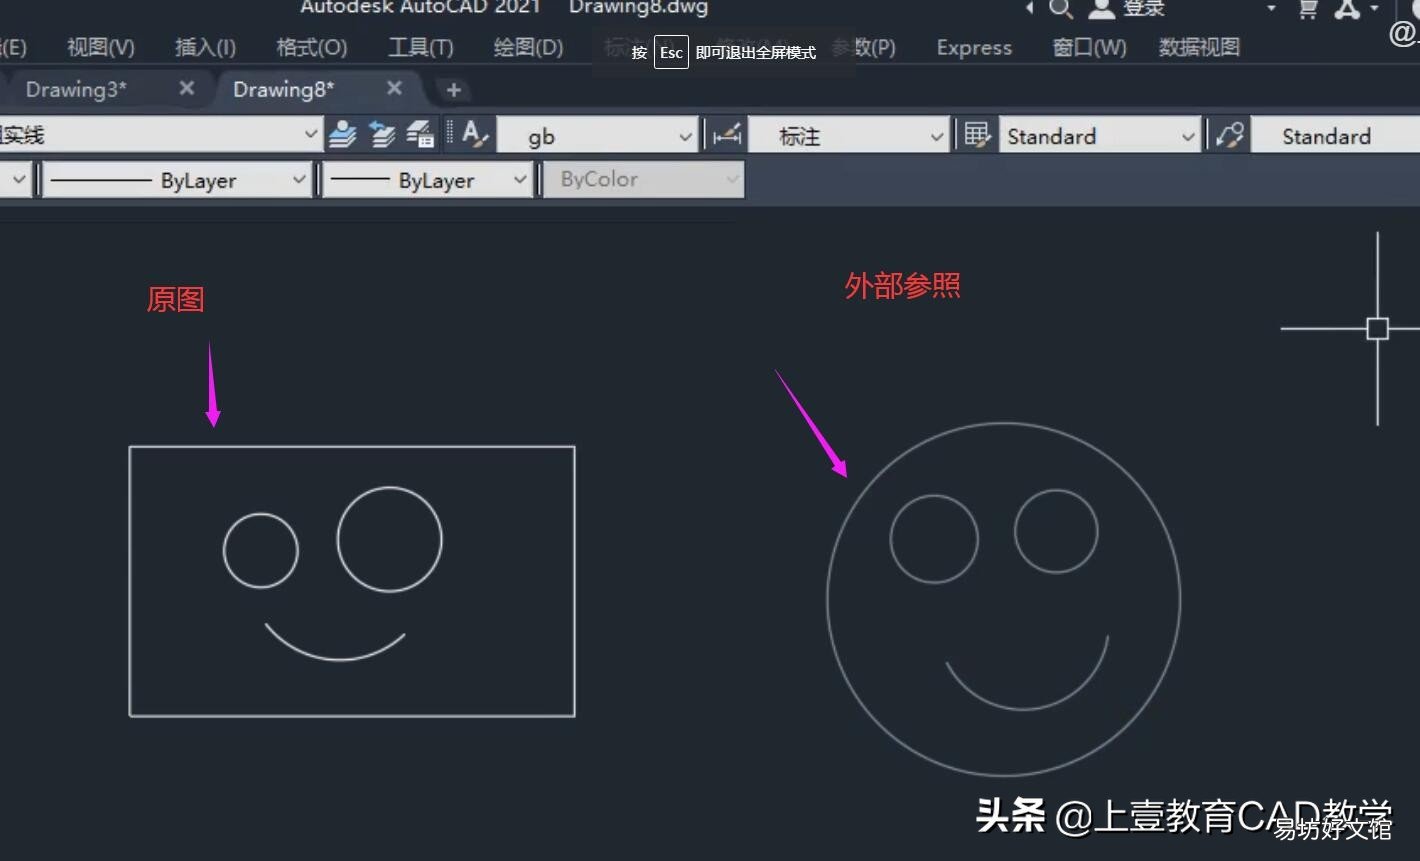Image resolution: width=1420 pixels, height=861 pixels.
Task: Select the red 原图 text label
Action: pos(175,299)
